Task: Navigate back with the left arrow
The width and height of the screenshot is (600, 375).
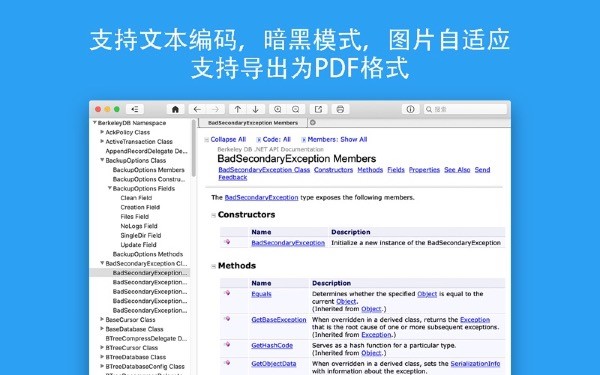Action: click(197, 109)
